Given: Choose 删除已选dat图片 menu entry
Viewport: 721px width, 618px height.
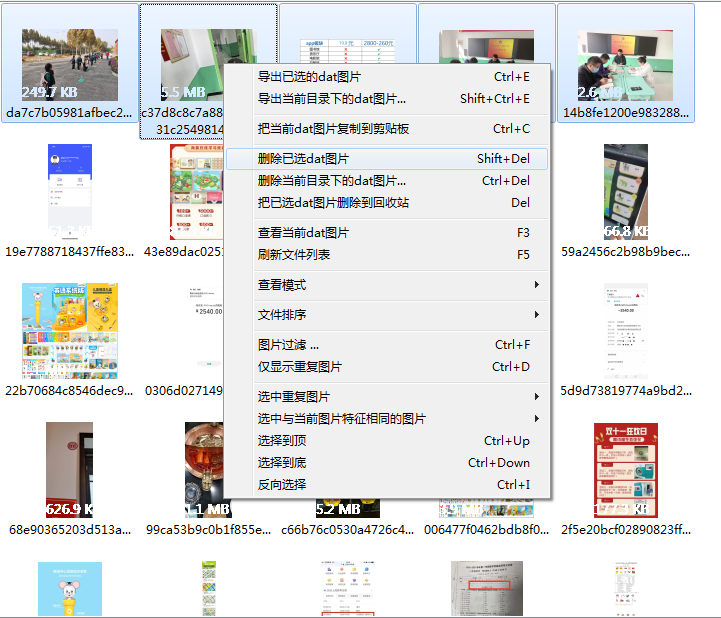Looking at the screenshot, I should point(387,159).
